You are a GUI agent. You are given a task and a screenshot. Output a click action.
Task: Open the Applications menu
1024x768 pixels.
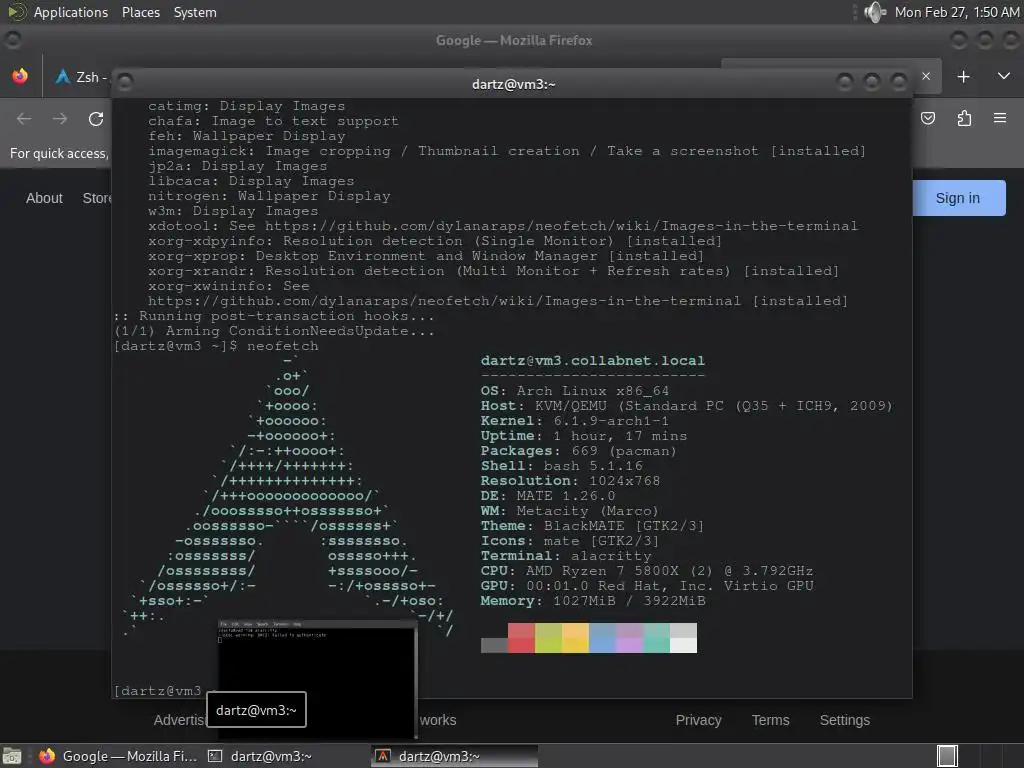71,12
